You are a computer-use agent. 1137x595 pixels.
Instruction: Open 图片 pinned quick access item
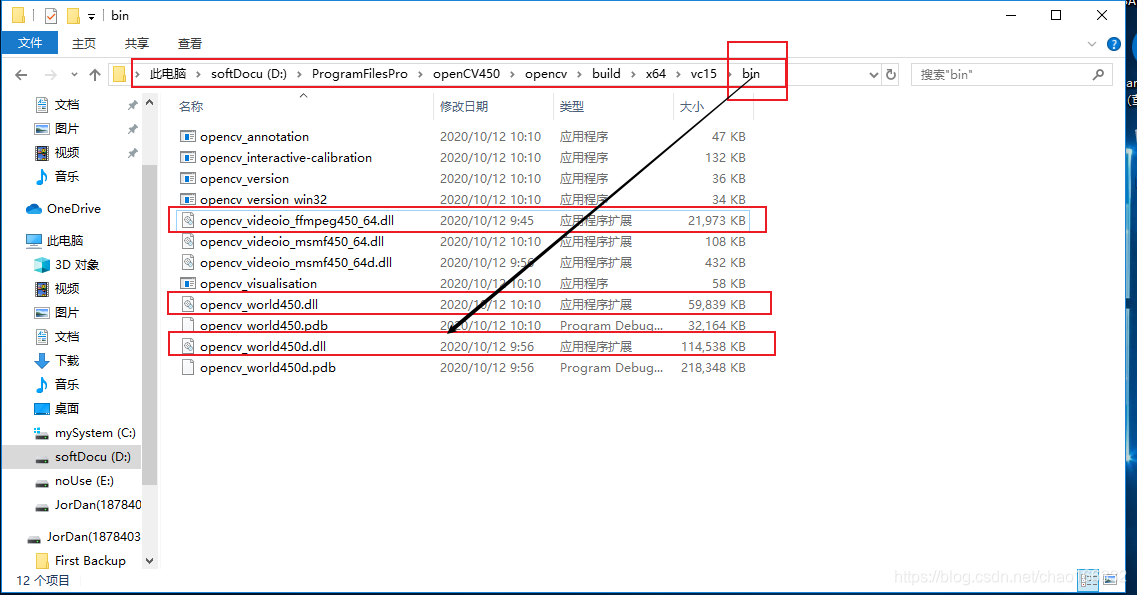click(67, 129)
